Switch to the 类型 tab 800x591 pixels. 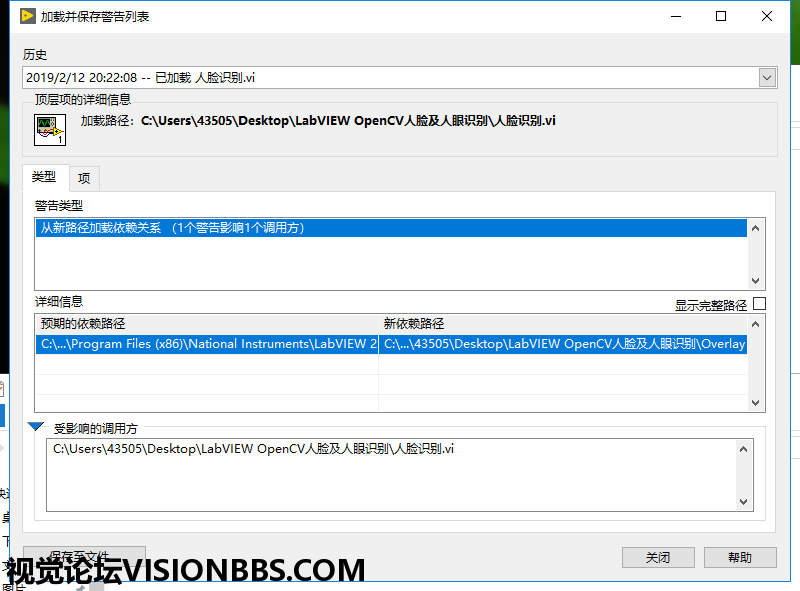44,177
